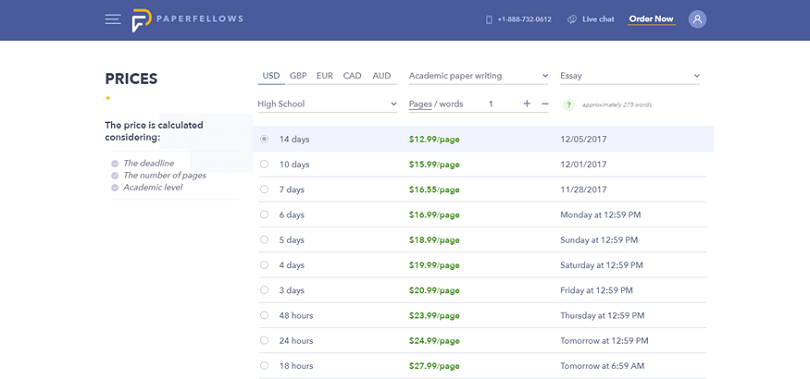Click Sunday at 12:59 PM due time

(x=599, y=240)
